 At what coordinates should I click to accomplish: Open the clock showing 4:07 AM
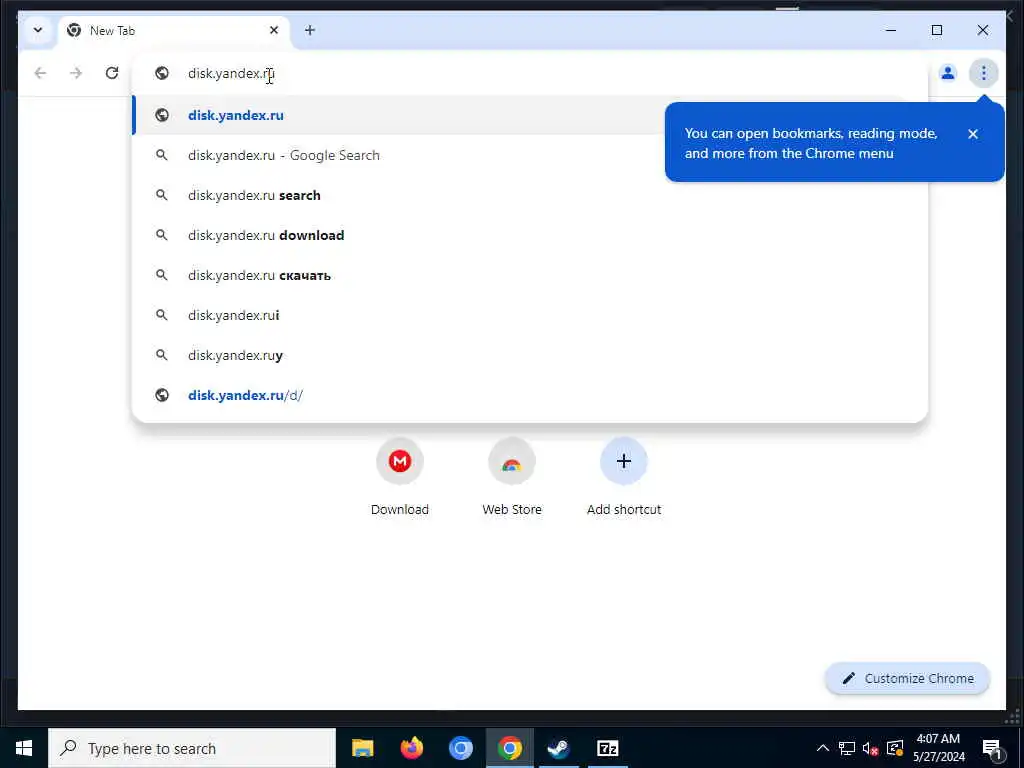tap(938, 748)
